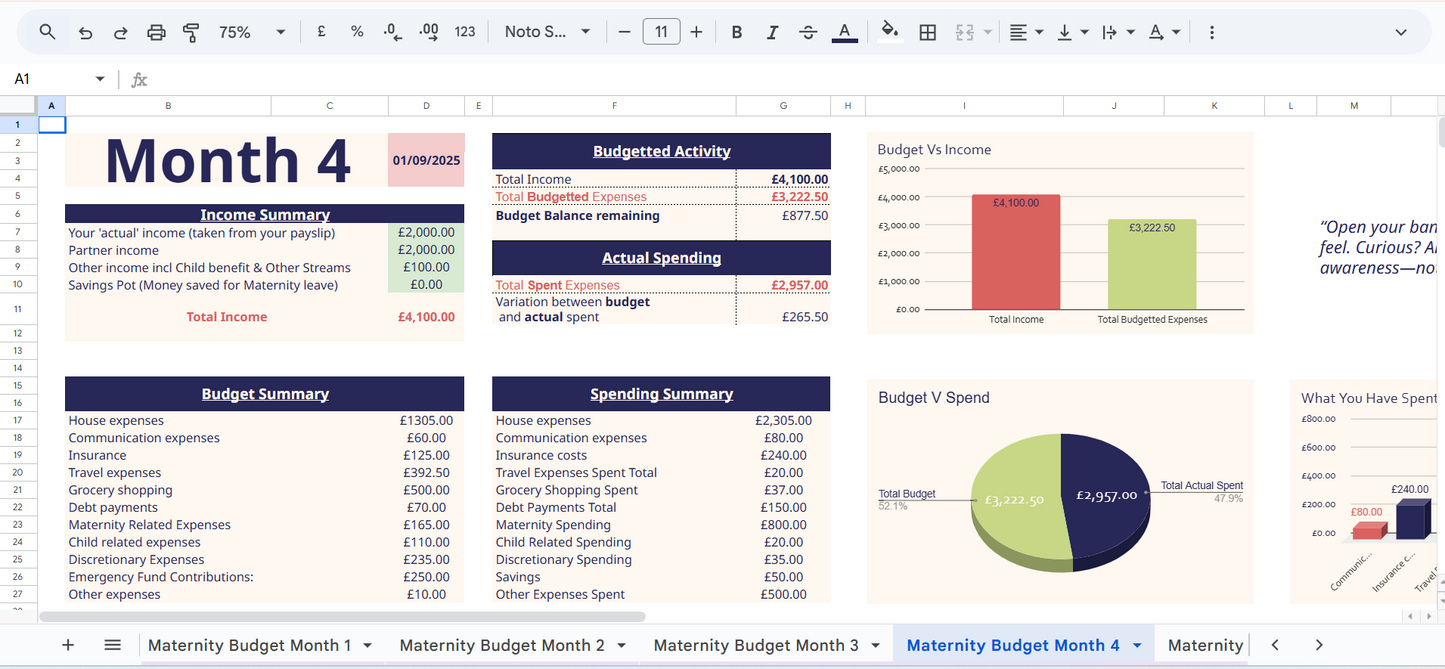Toggle italic formatting
Image resolution: width=1445 pixels, height=669 pixels.
point(772,31)
